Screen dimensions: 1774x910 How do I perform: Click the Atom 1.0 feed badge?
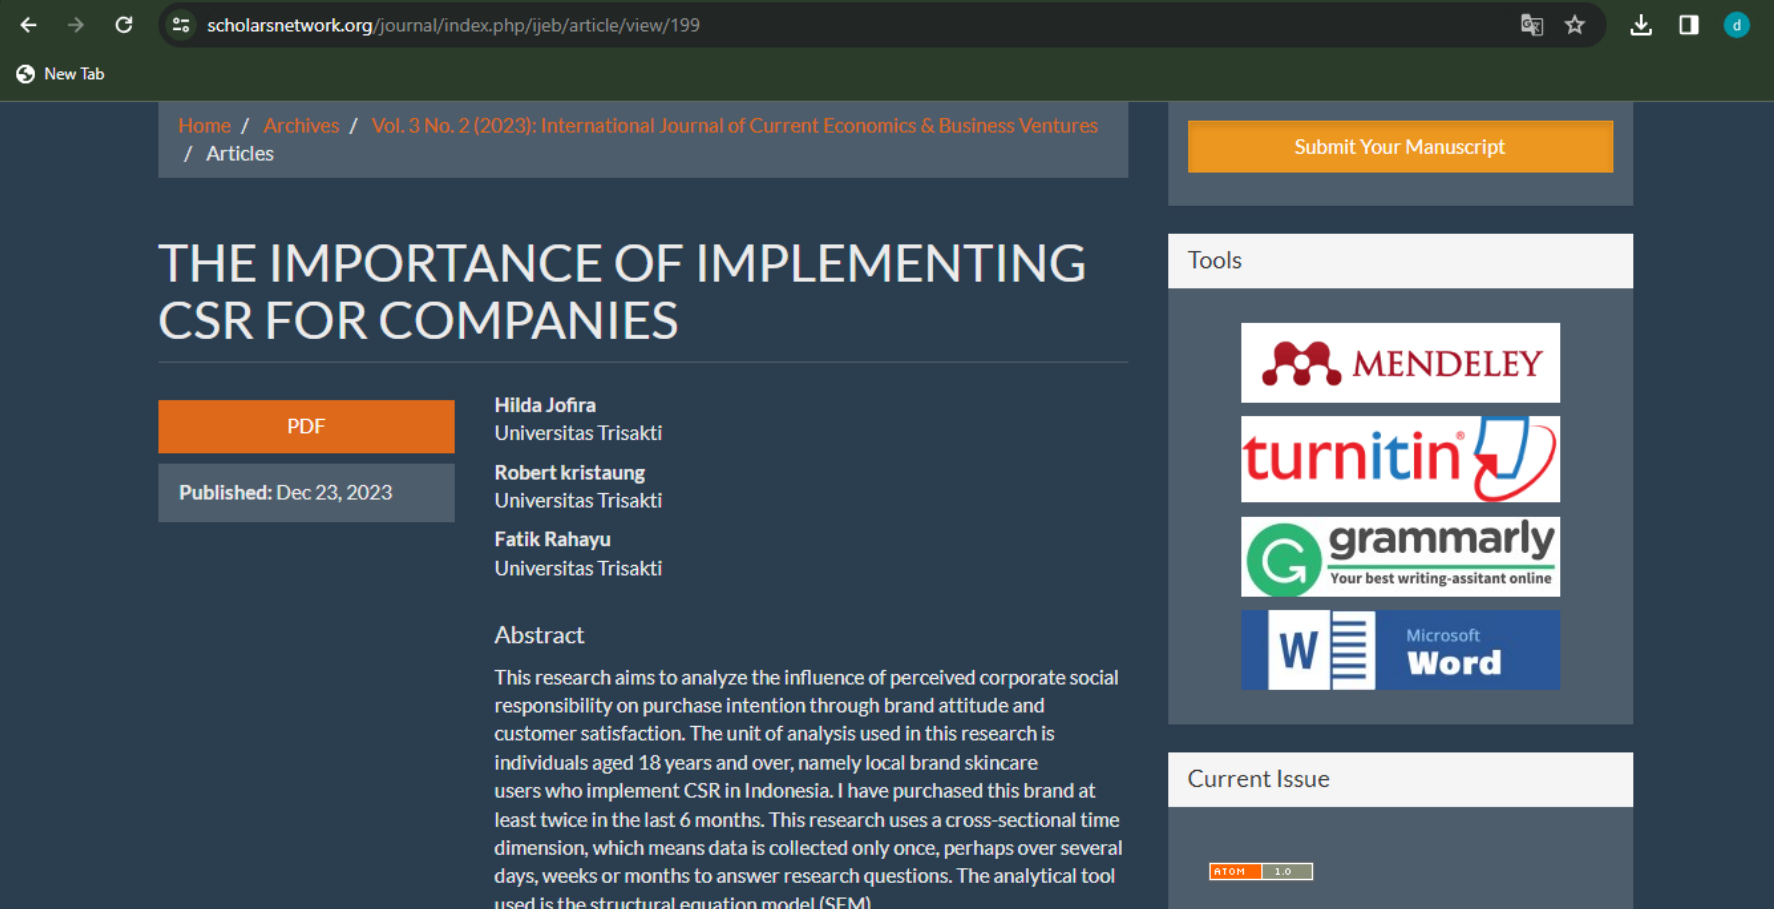pos(1260,871)
